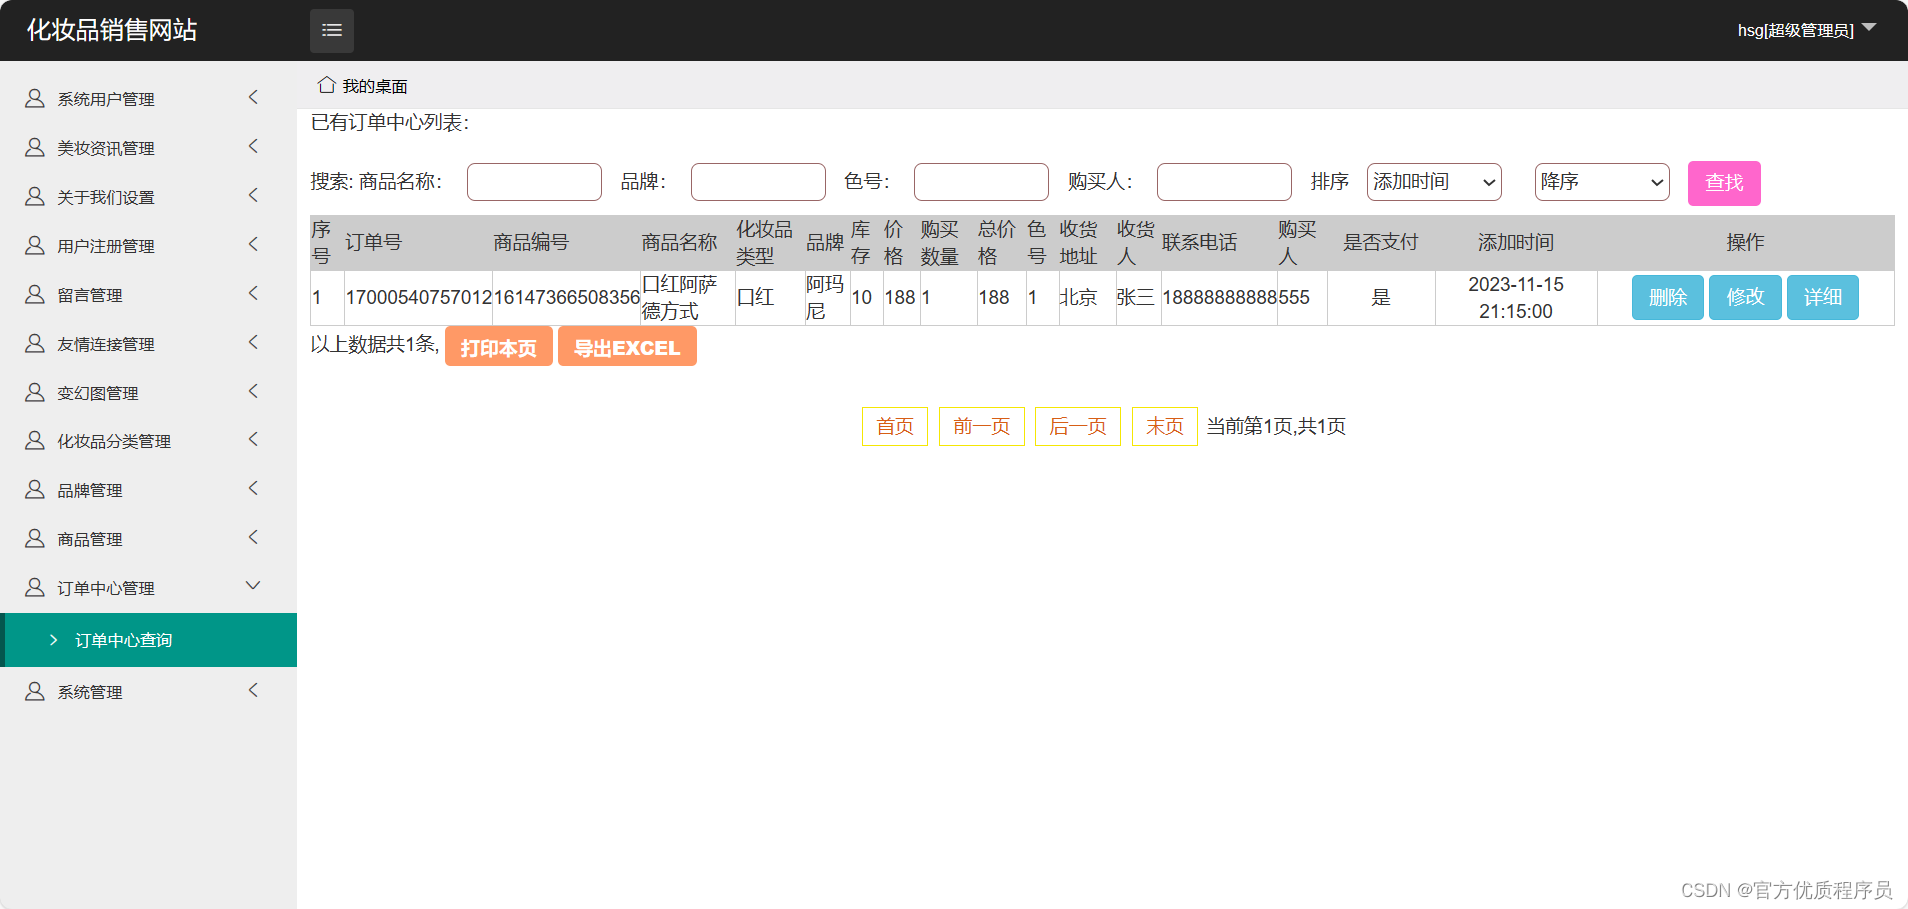The height and width of the screenshot is (909, 1908).
Task: Click the 化妆品销售网站 site title
Action: point(112,30)
